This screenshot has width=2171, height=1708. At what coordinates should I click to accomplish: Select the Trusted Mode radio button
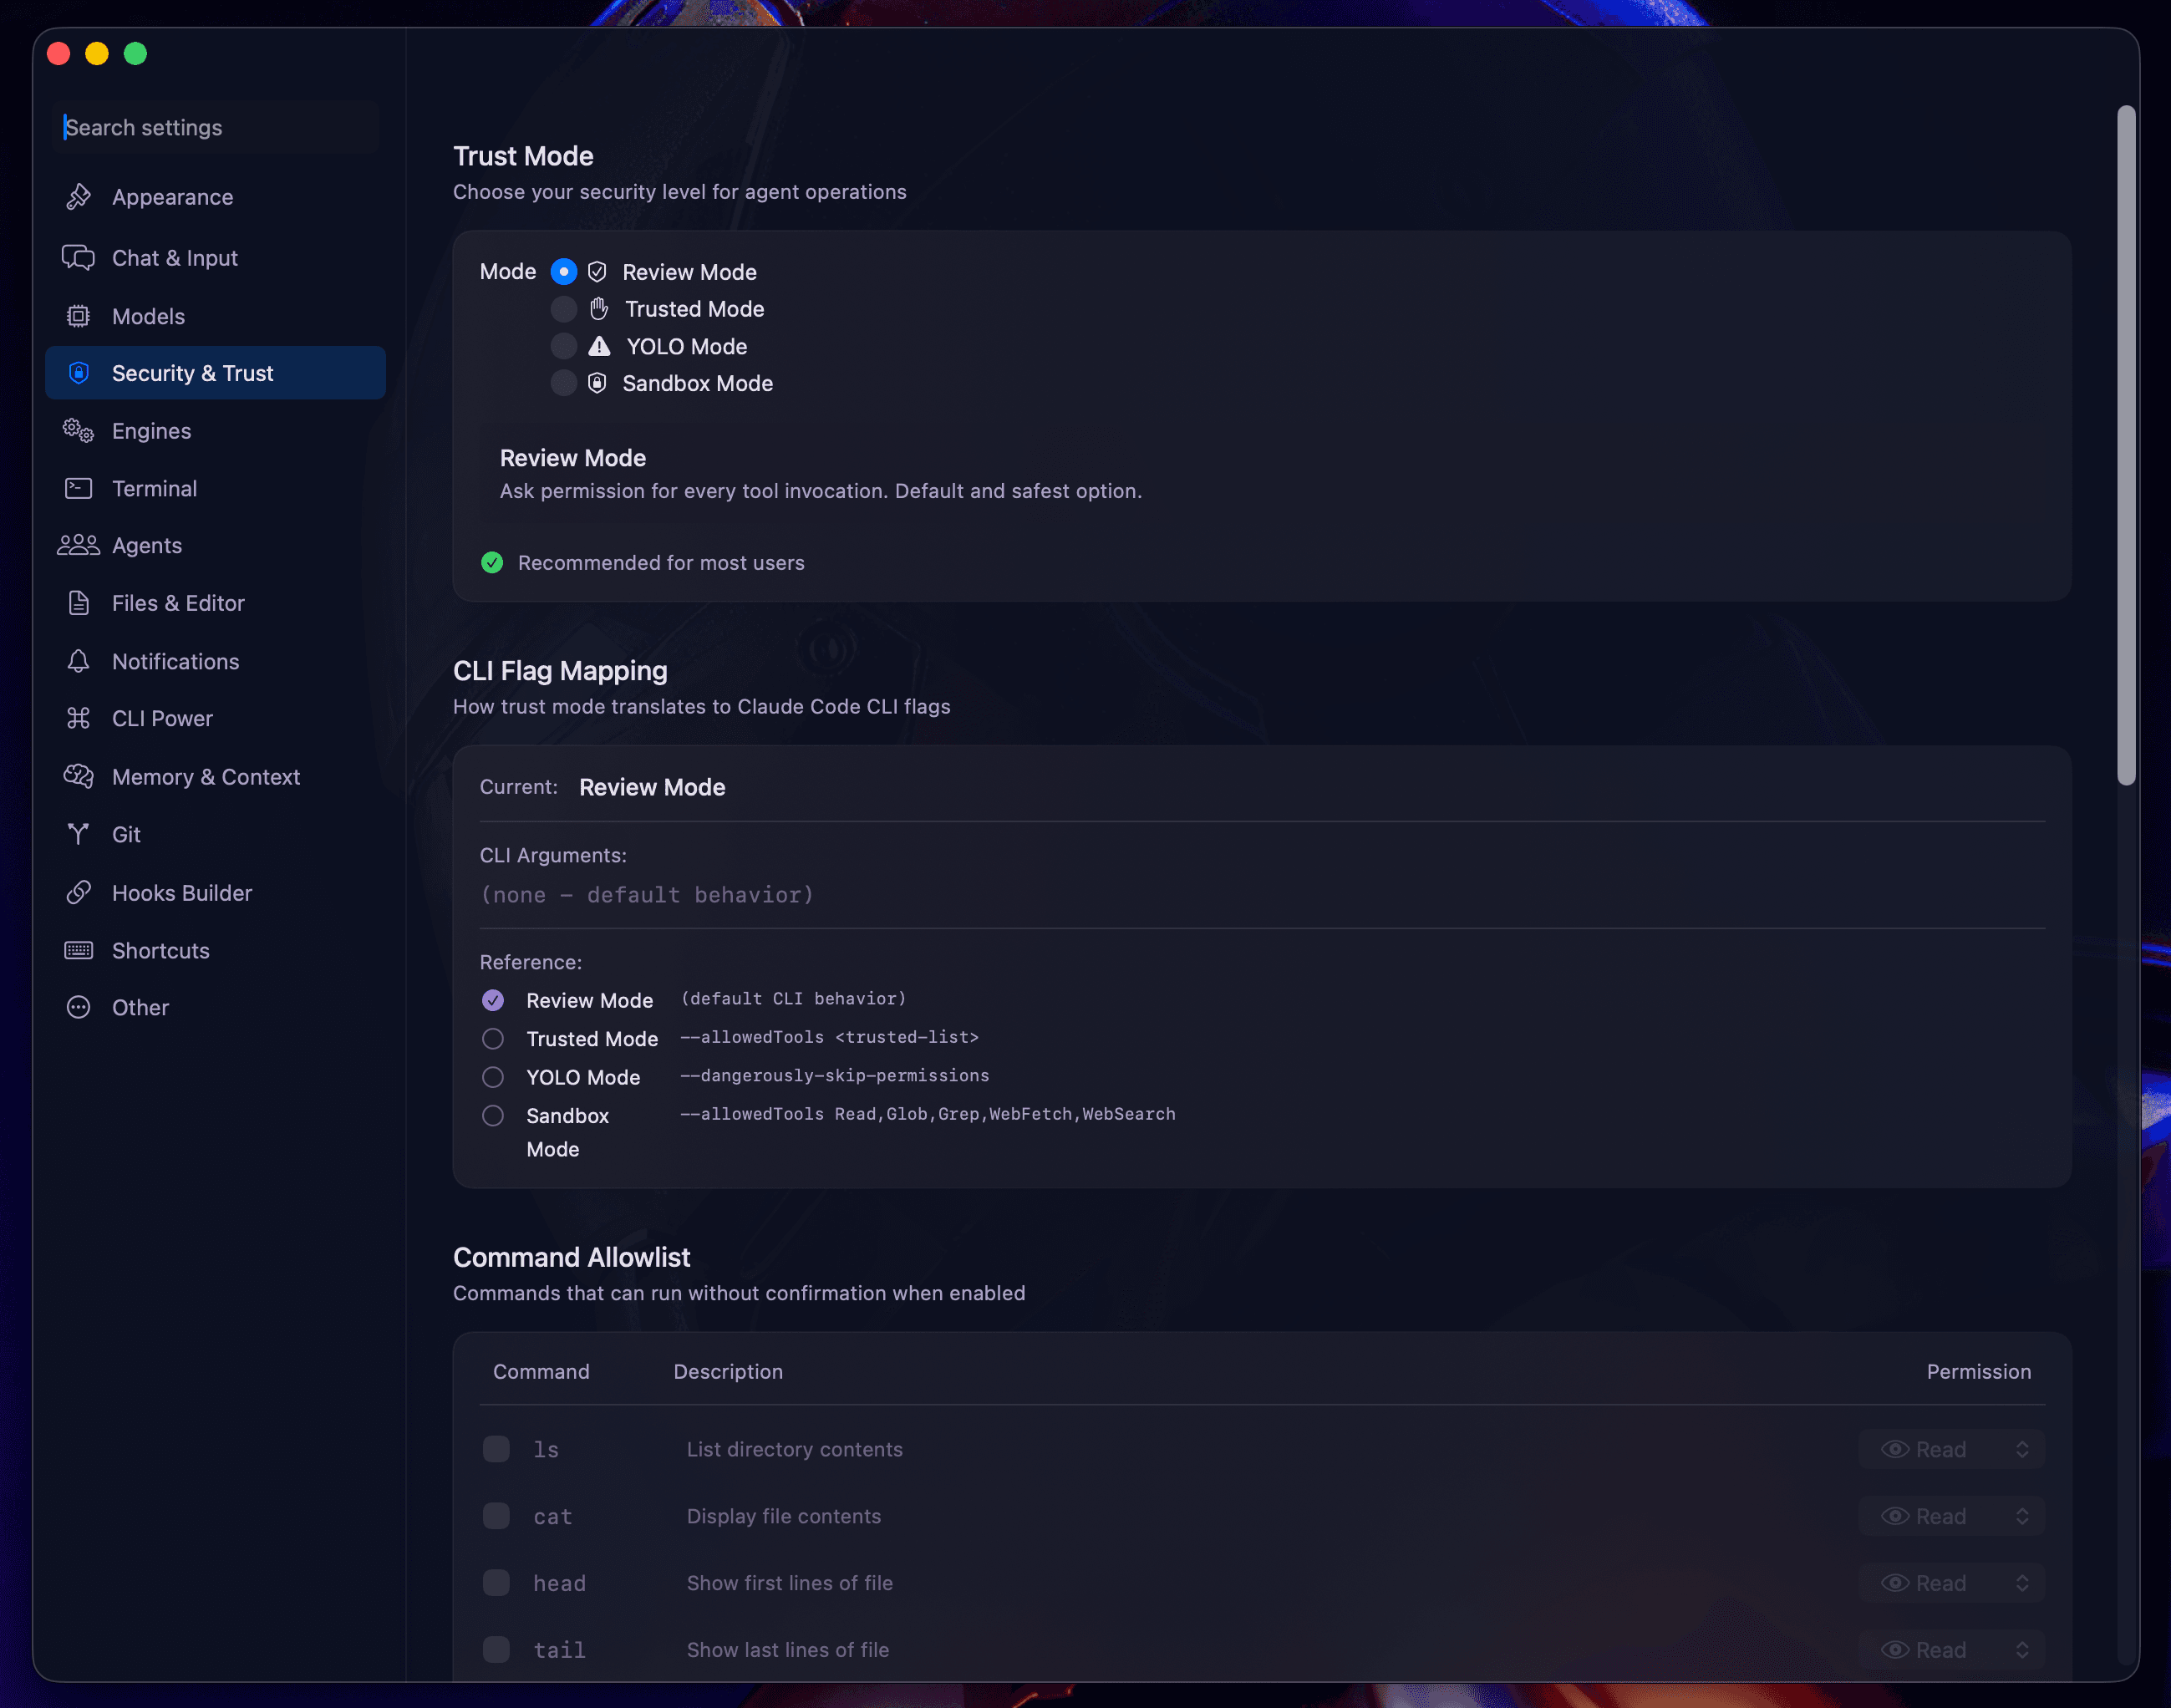tap(564, 309)
